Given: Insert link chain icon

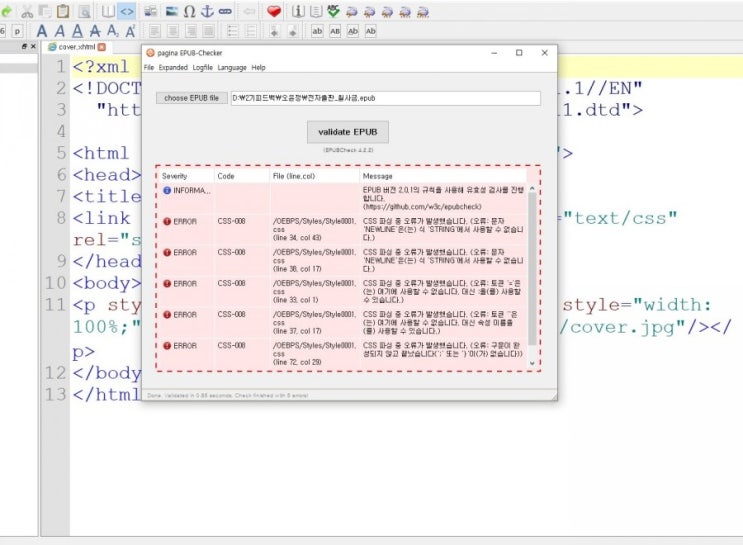Looking at the screenshot, I should coord(225,11).
